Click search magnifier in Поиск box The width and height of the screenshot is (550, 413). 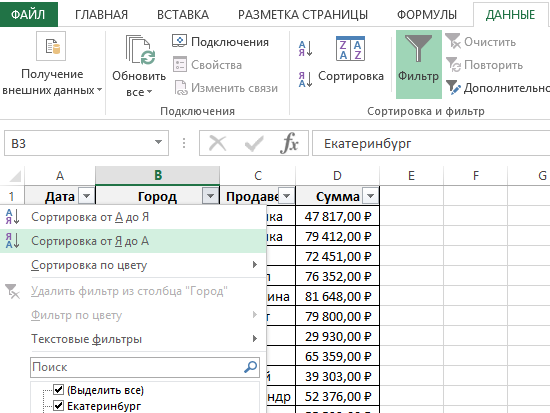[x=250, y=367]
